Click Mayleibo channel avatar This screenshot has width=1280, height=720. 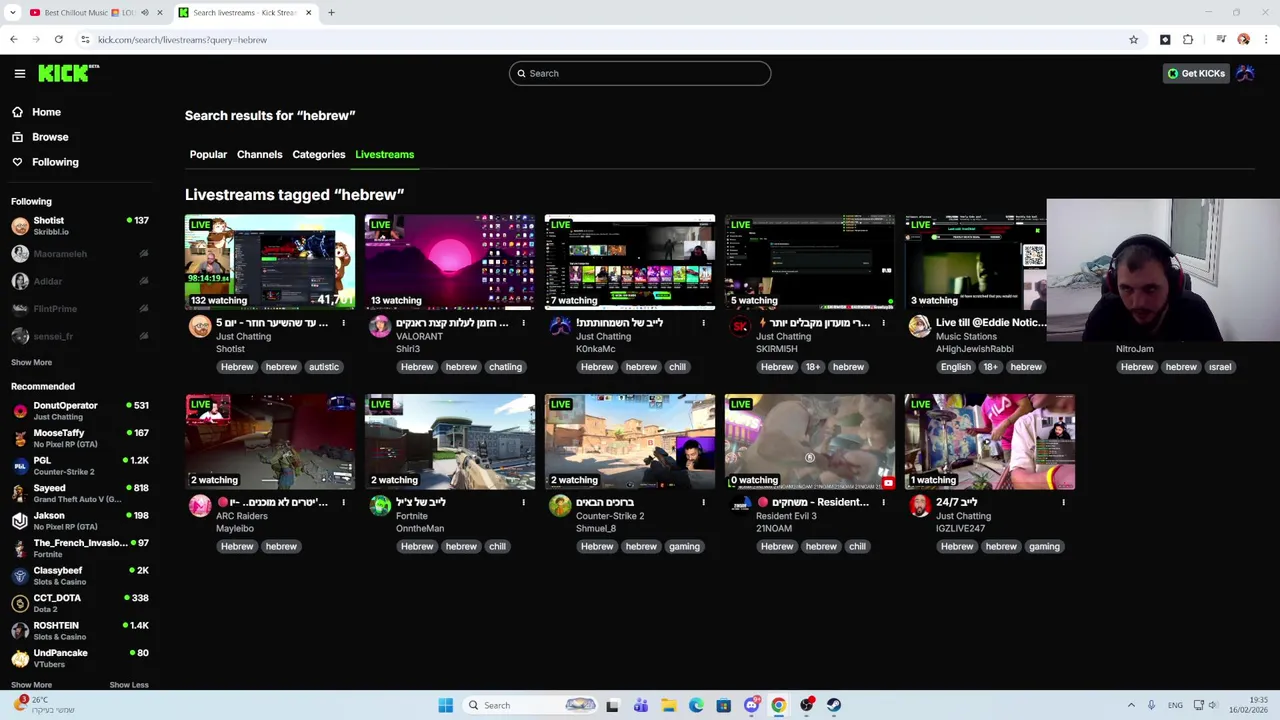[200, 506]
